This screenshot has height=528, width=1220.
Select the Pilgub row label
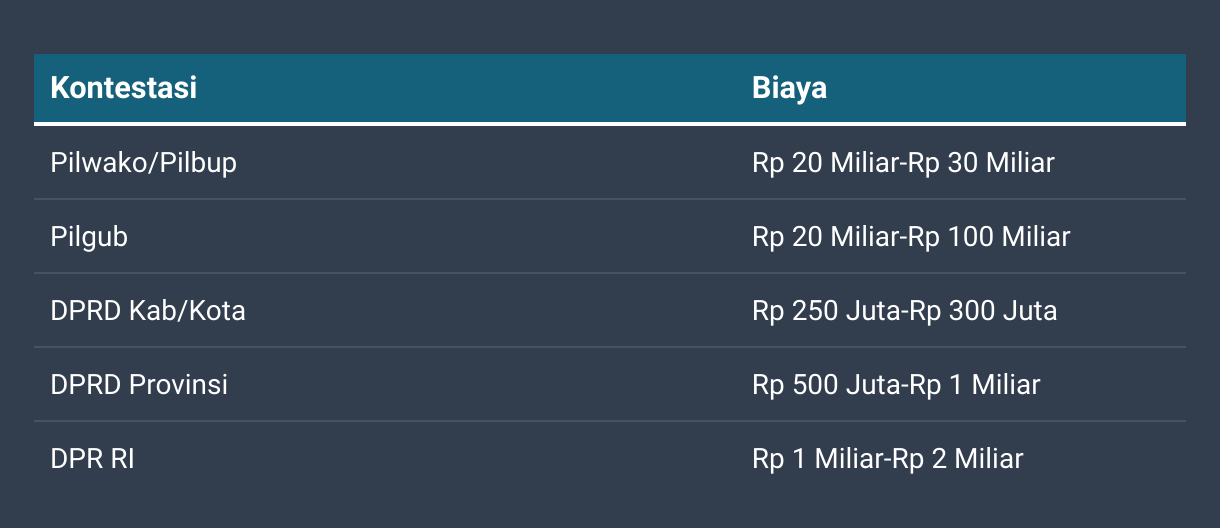tap(89, 237)
